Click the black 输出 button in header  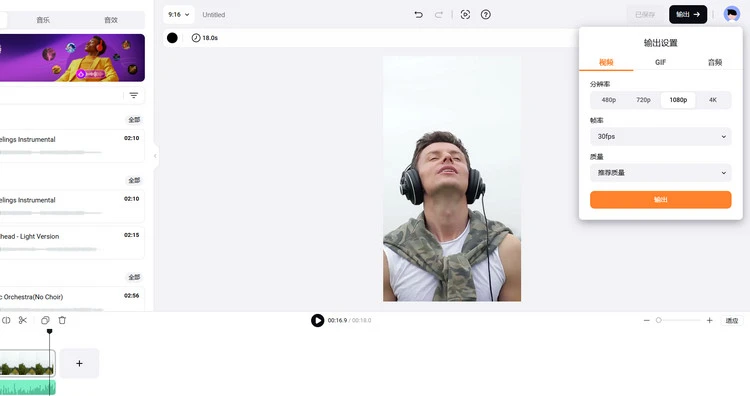pyautogui.click(x=688, y=15)
